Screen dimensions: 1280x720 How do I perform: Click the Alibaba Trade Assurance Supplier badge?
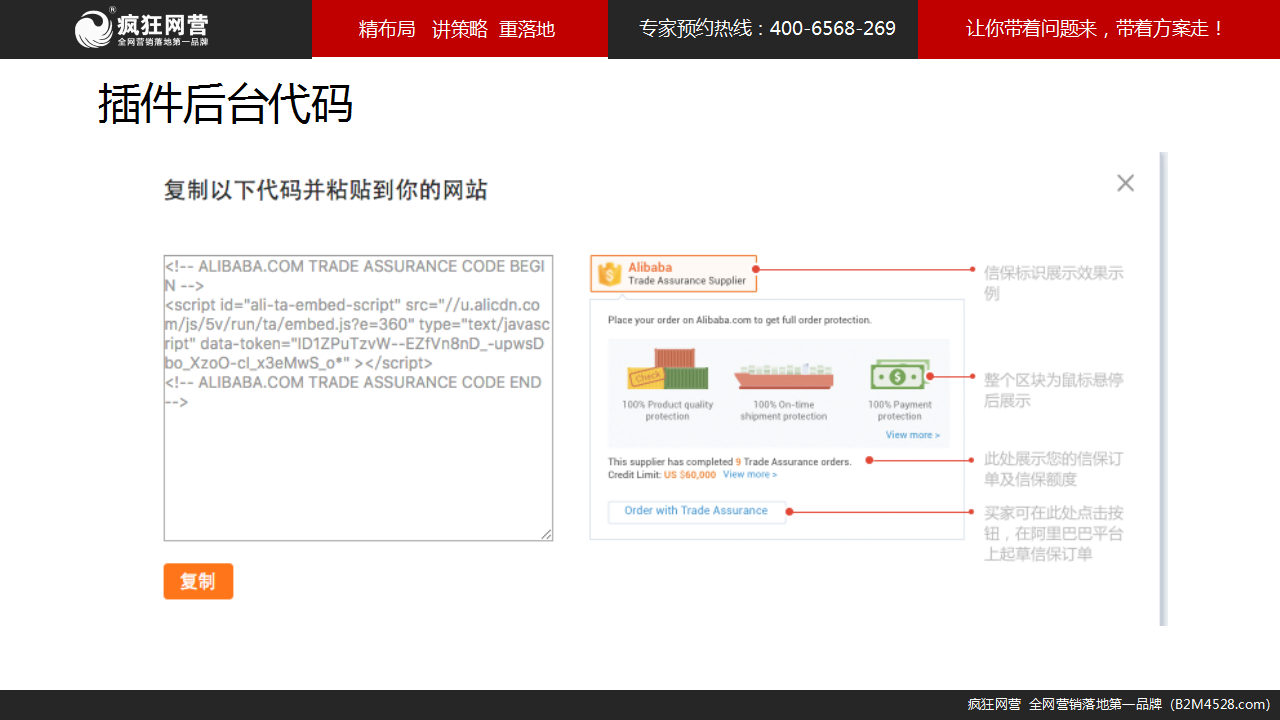coord(673,273)
